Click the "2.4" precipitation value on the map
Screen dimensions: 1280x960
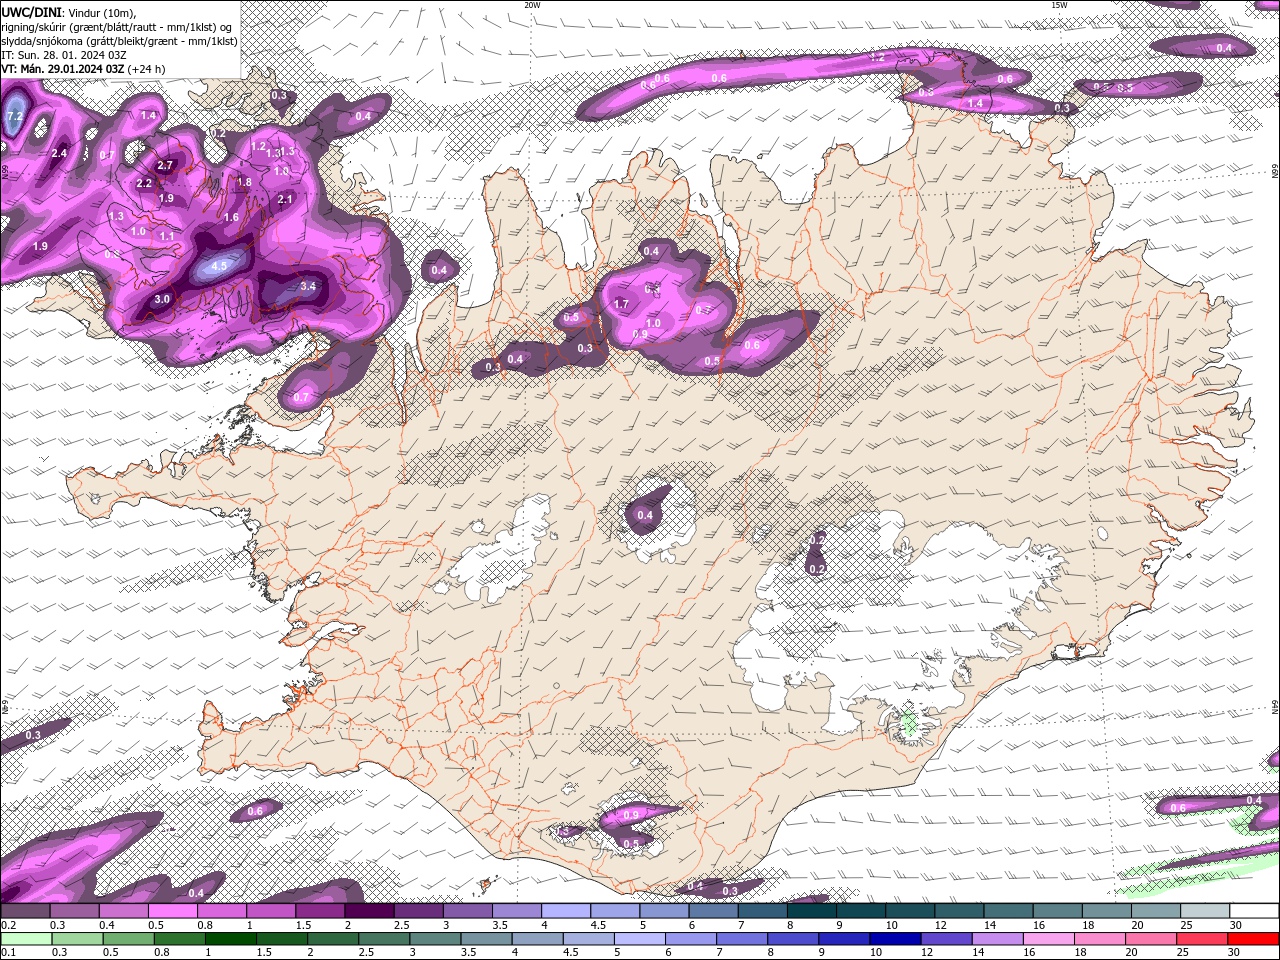59,153
